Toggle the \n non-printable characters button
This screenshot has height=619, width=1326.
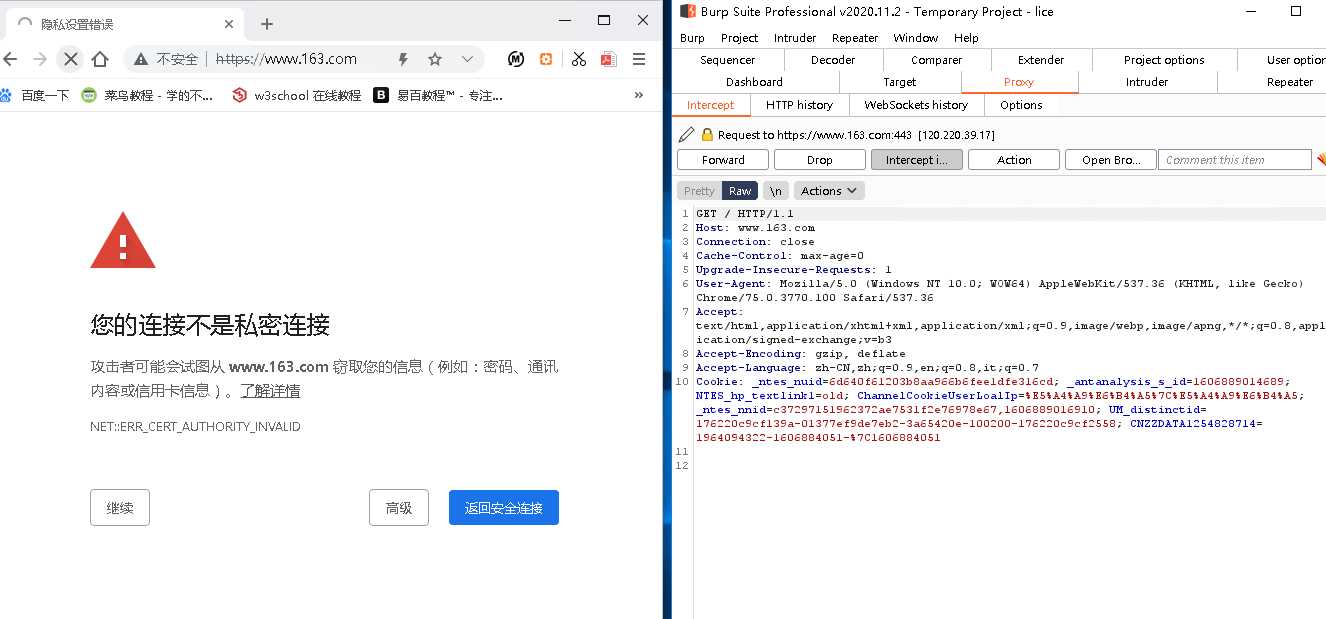pos(776,191)
